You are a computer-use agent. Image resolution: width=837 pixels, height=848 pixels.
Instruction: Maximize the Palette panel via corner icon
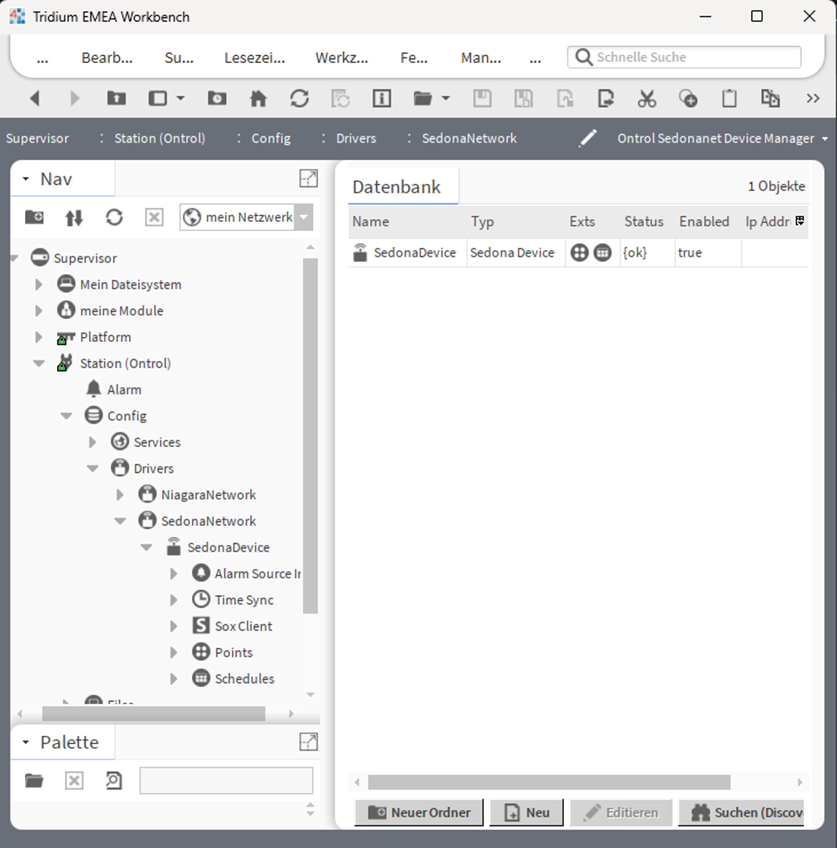309,741
